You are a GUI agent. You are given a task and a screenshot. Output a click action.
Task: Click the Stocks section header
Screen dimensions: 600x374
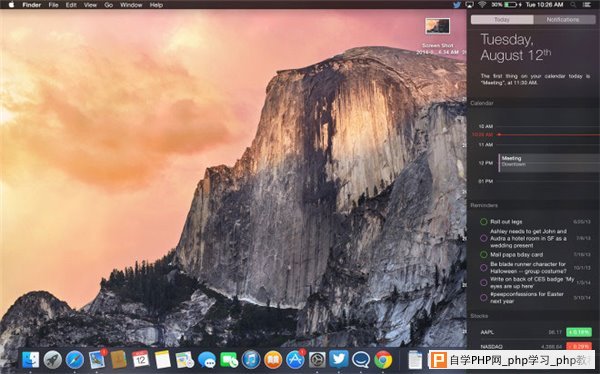tap(479, 316)
